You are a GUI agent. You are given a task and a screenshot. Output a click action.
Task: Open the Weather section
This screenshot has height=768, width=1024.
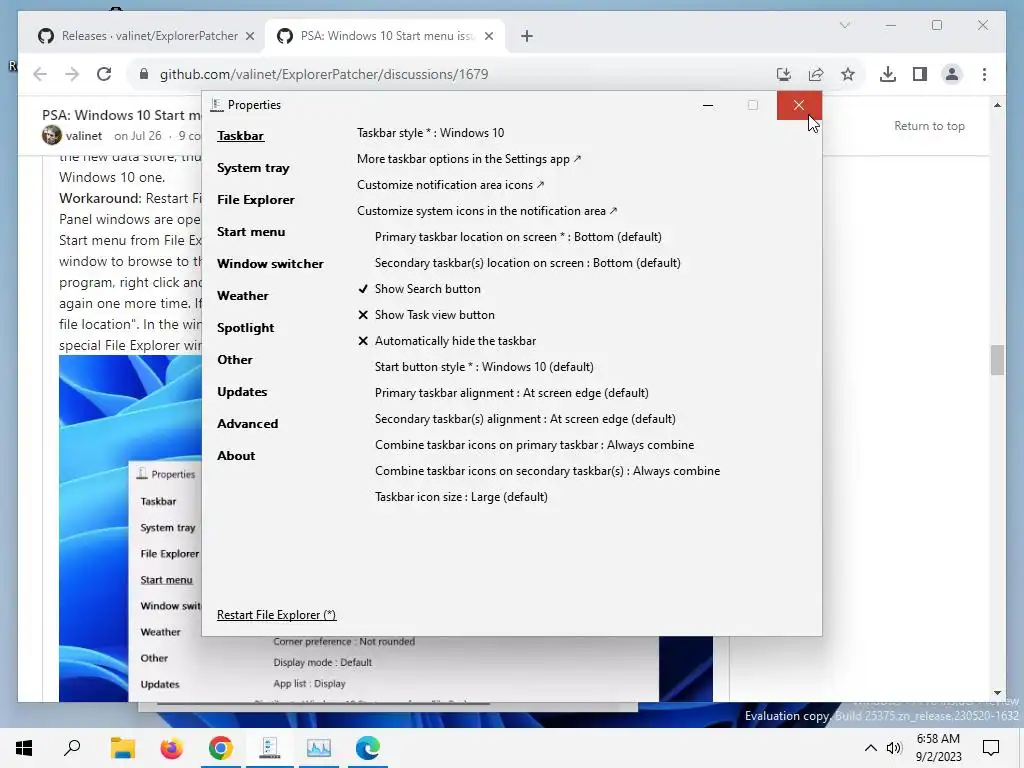(x=242, y=296)
